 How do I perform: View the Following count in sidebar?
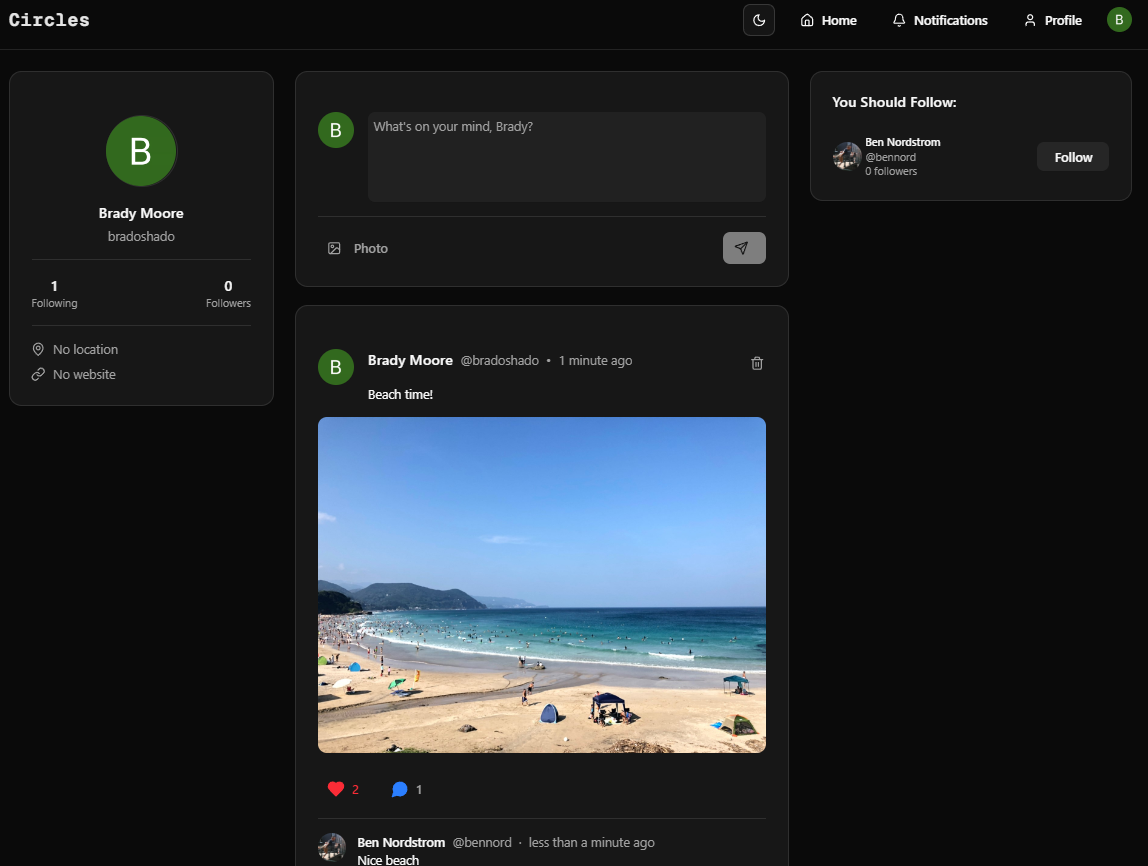click(x=54, y=294)
